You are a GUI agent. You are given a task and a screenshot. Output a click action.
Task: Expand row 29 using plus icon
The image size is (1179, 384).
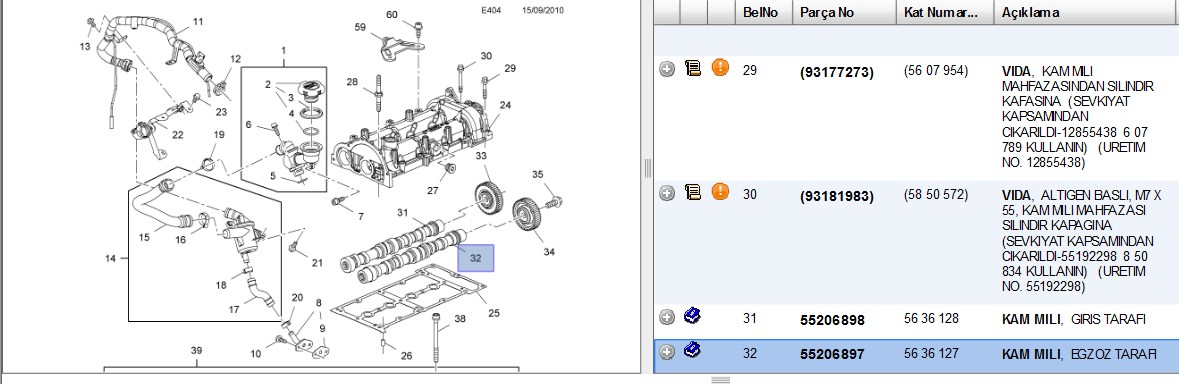667,69
